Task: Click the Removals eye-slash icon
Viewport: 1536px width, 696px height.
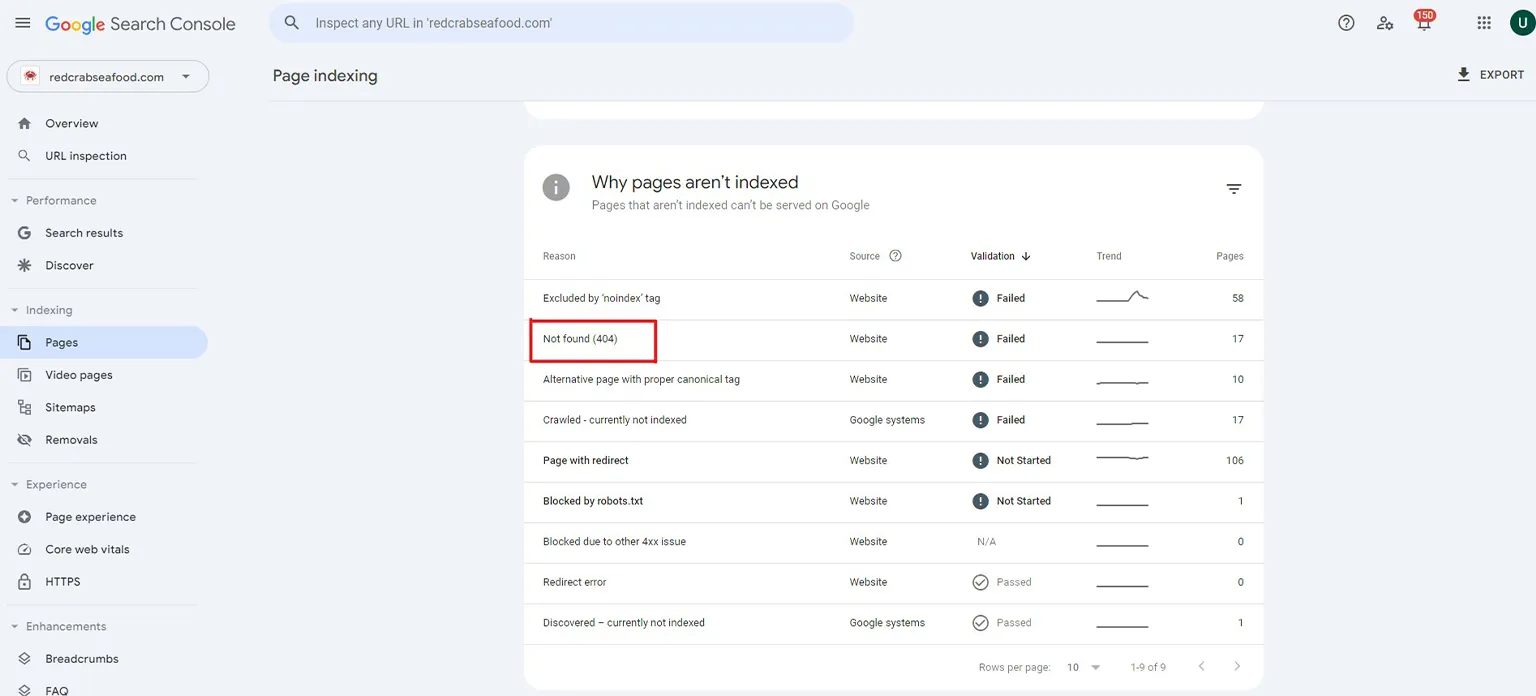Action: [x=24, y=439]
